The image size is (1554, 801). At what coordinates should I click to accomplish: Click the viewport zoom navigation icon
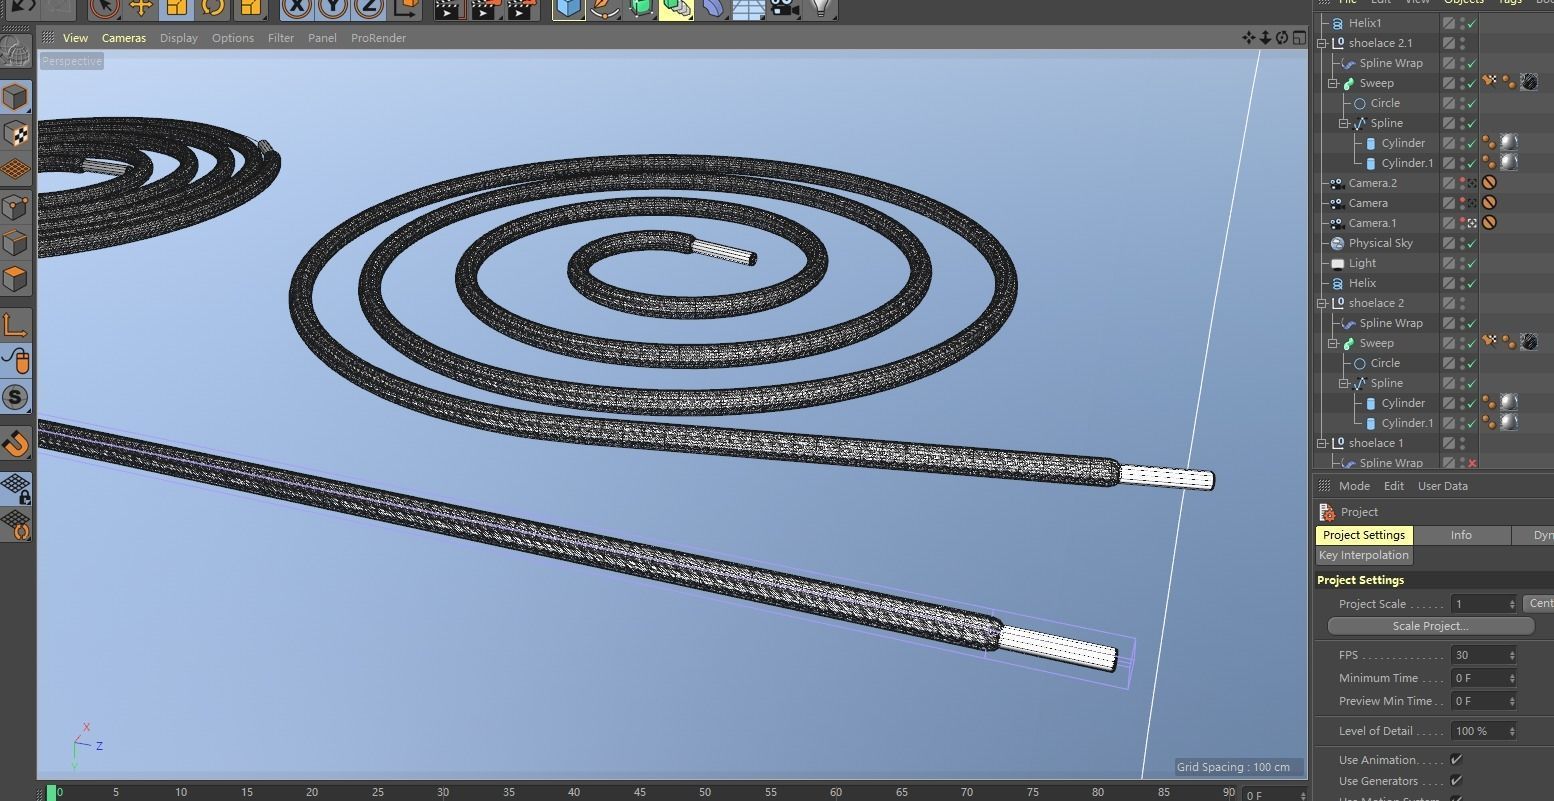coord(1265,38)
